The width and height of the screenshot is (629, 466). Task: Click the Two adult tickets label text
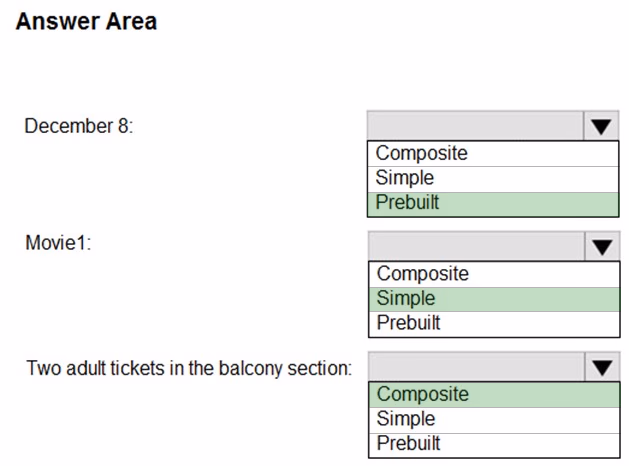tap(189, 368)
